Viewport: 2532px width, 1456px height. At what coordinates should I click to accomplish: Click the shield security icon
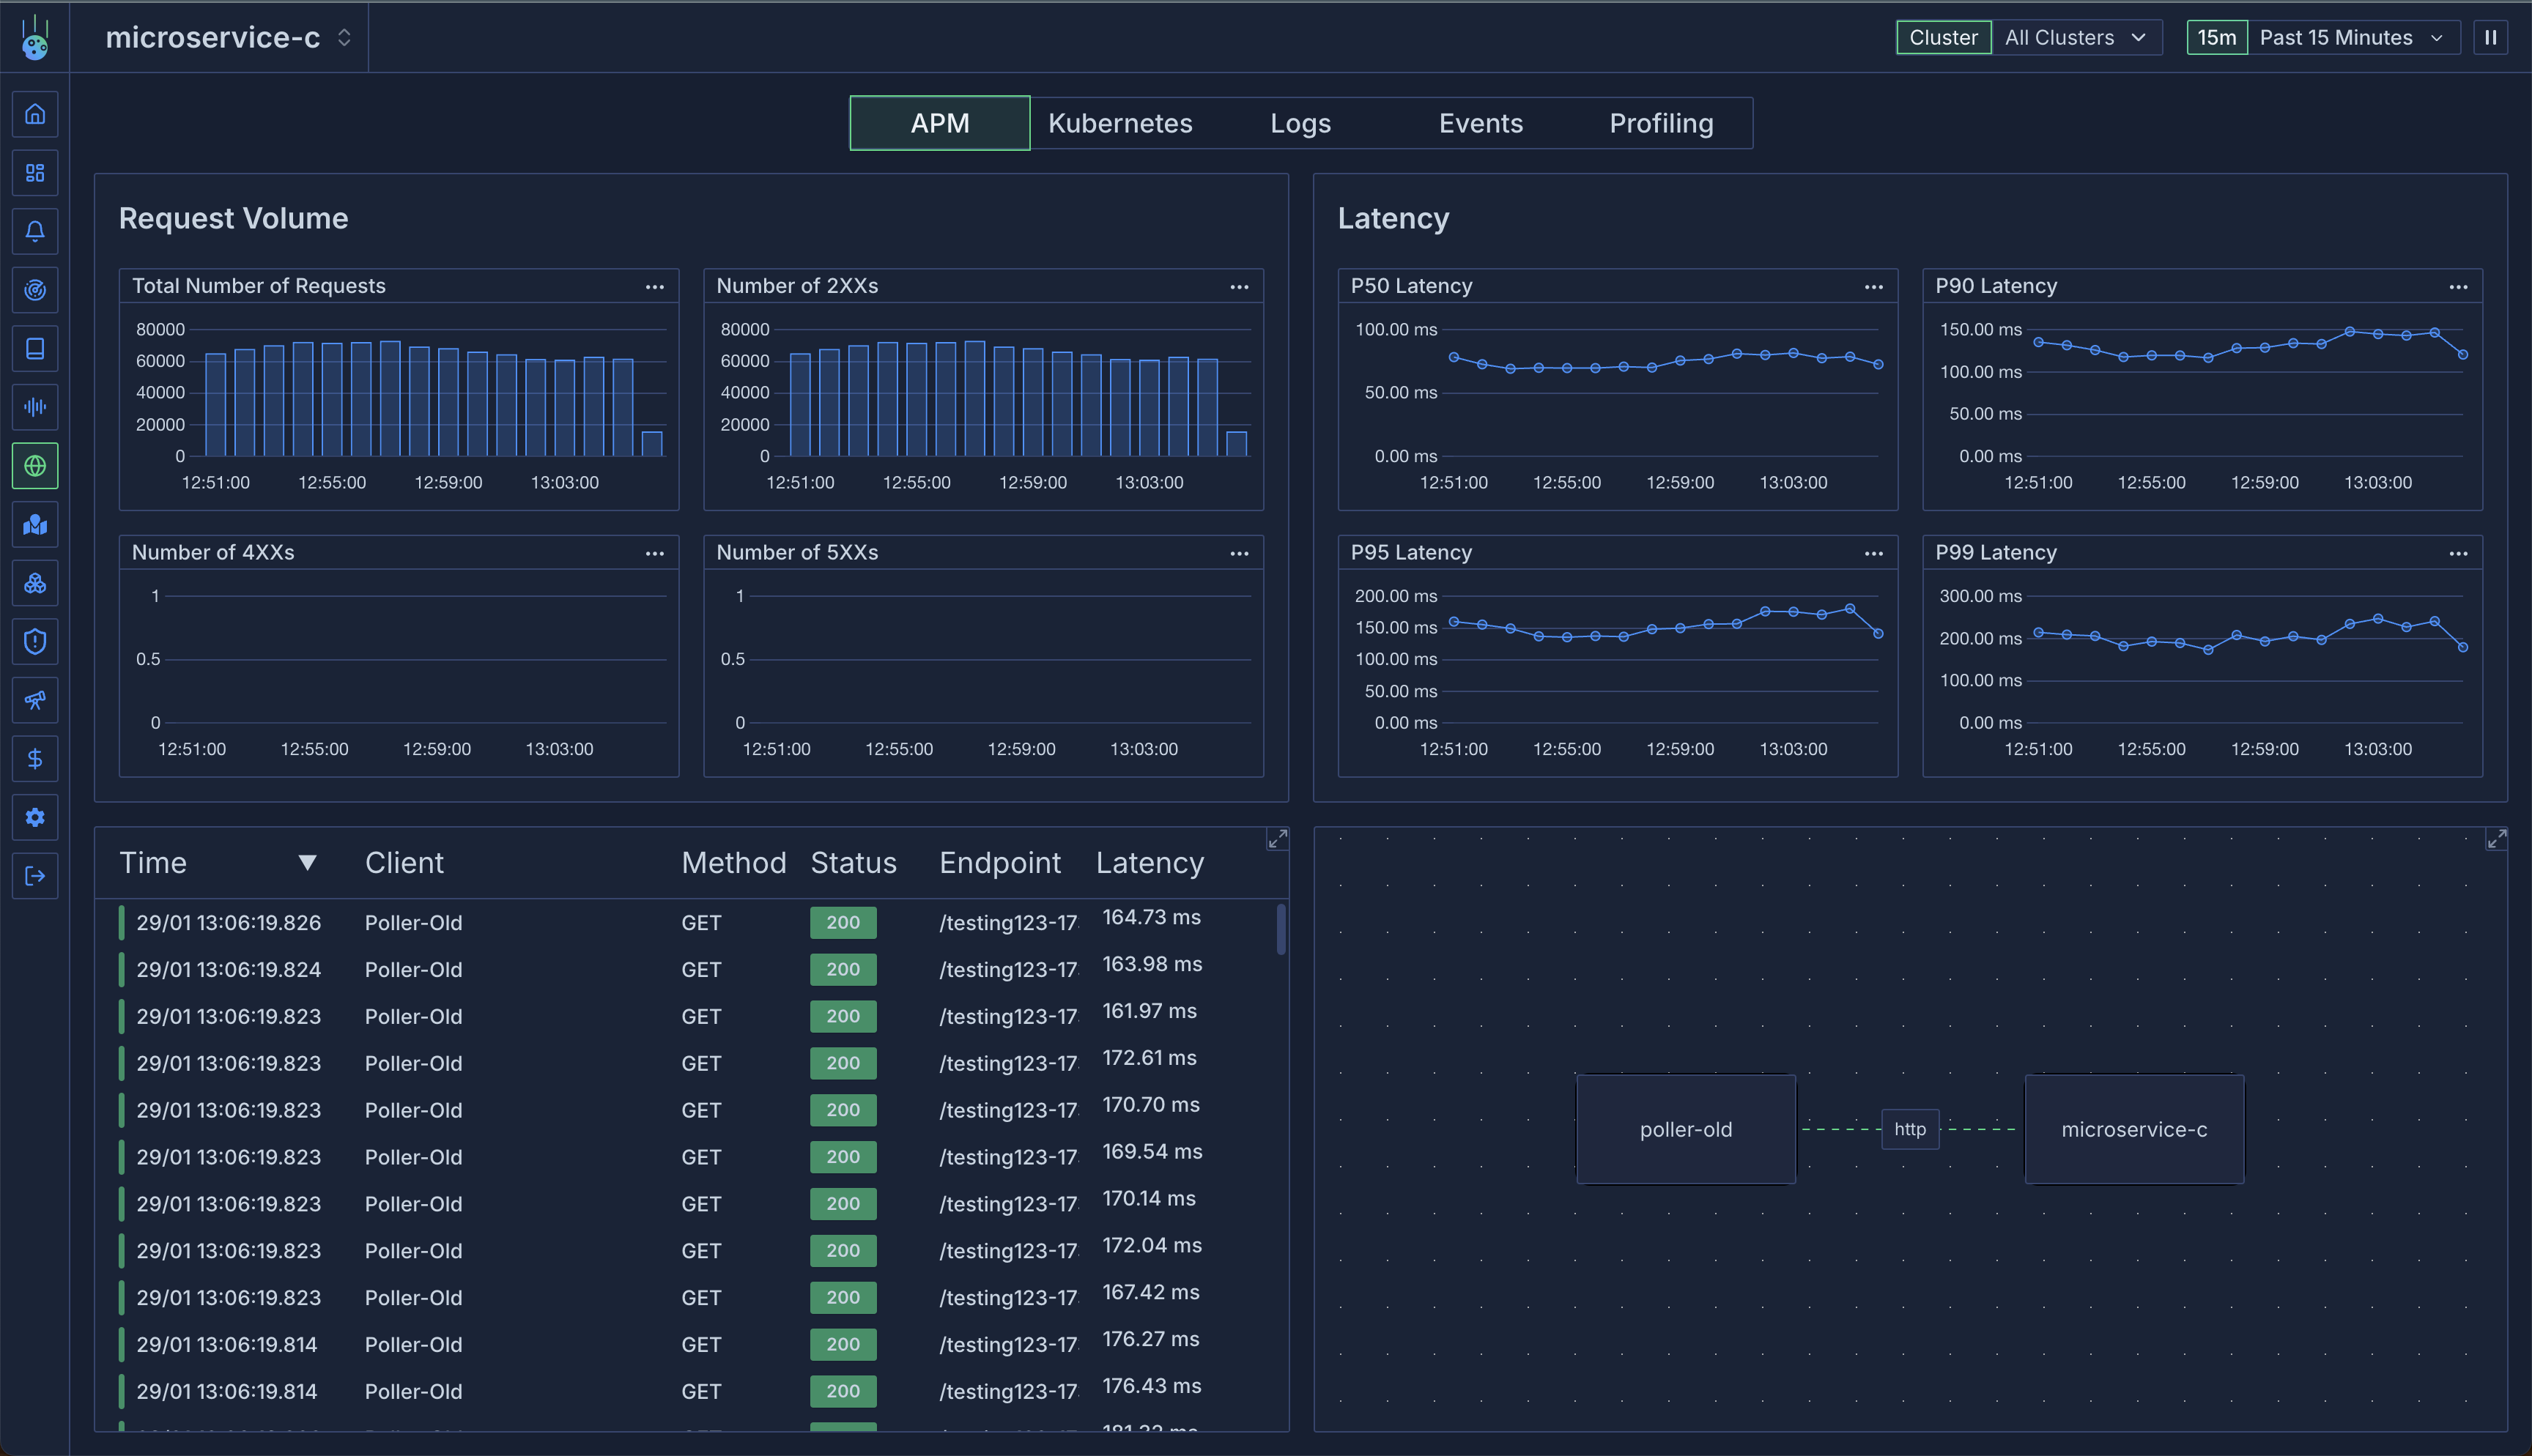tap(35, 642)
